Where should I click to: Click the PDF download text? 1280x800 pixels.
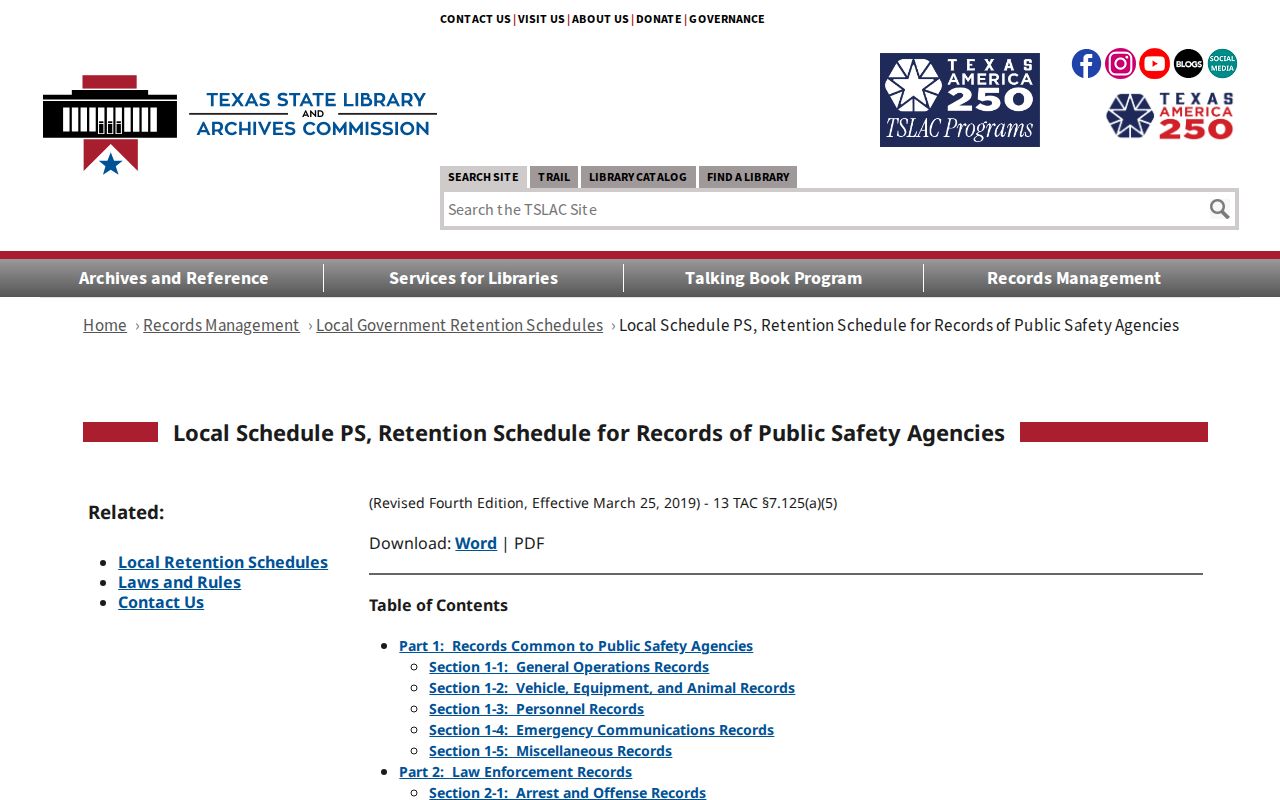click(x=529, y=543)
